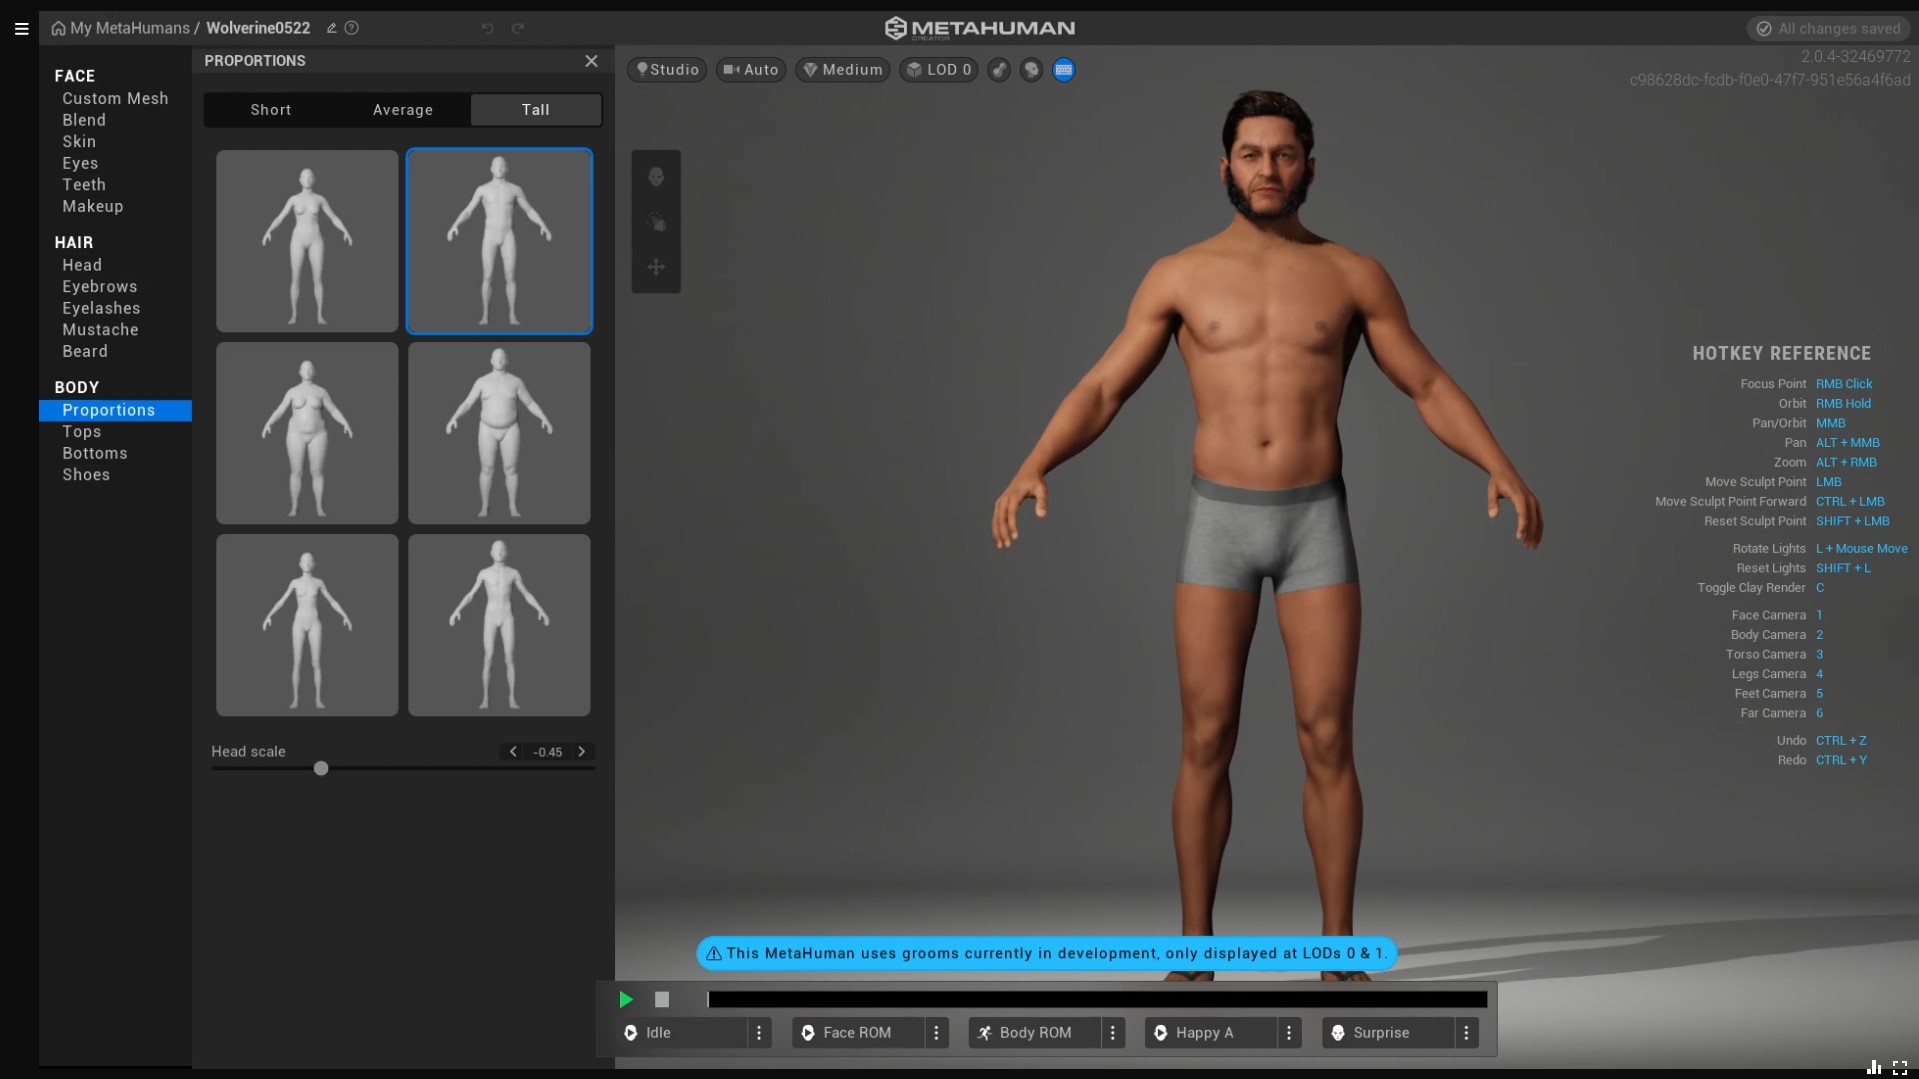Toggle the hotkey reference keyboard button
This screenshot has height=1079, width=1919.
(x=1063, y=70)
